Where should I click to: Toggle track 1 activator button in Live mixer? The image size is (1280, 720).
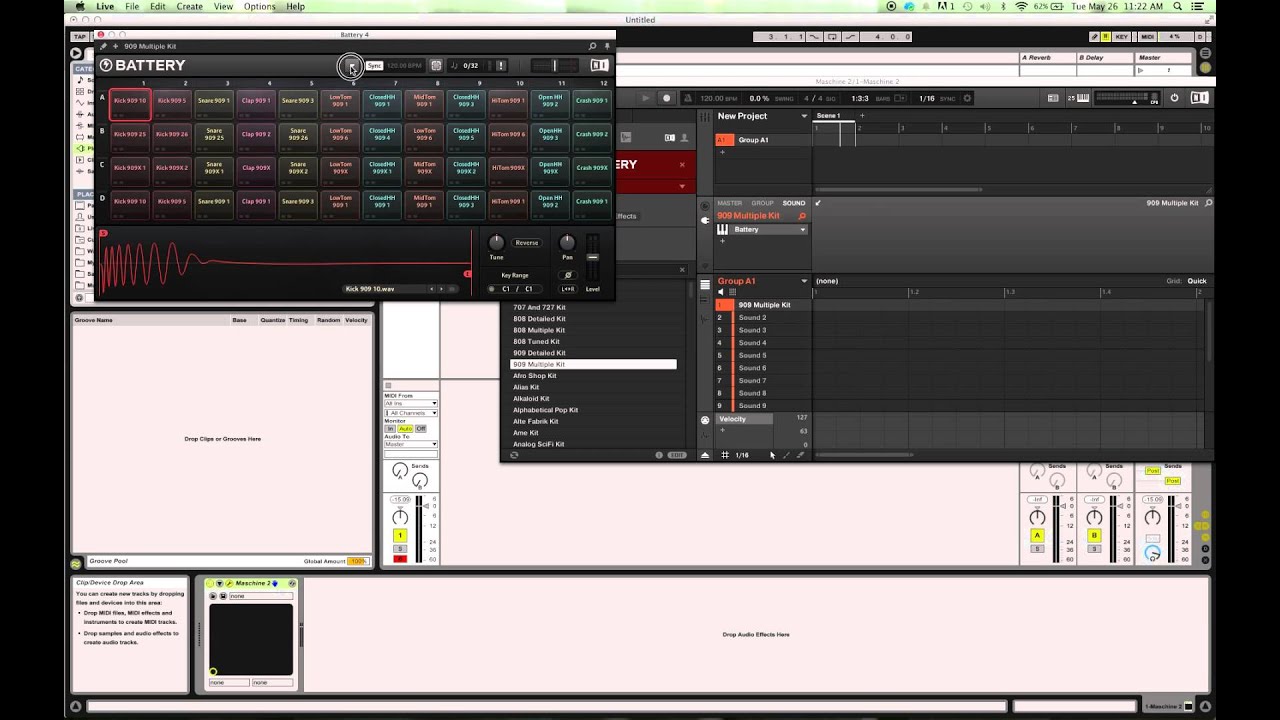point(400,537)
